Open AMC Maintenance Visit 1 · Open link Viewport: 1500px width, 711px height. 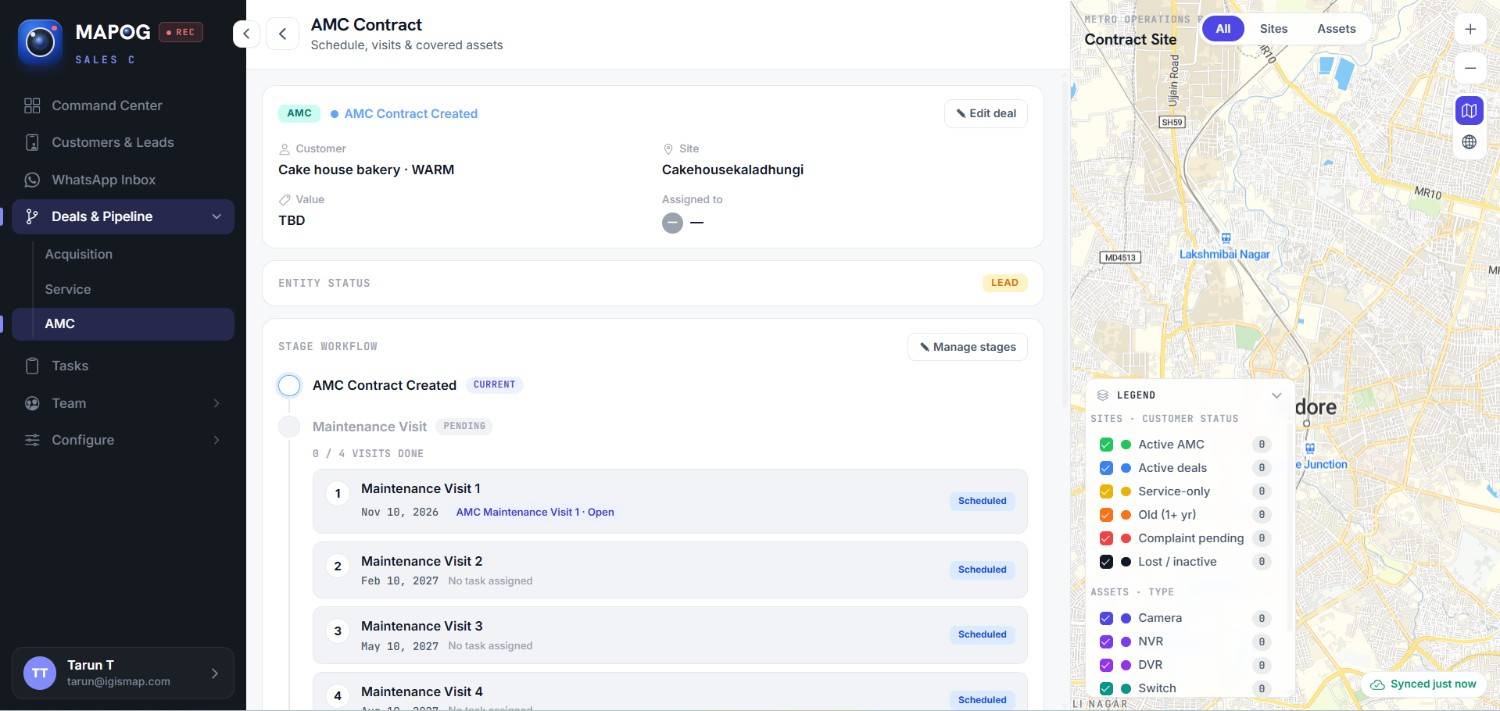tap(535, 512)
